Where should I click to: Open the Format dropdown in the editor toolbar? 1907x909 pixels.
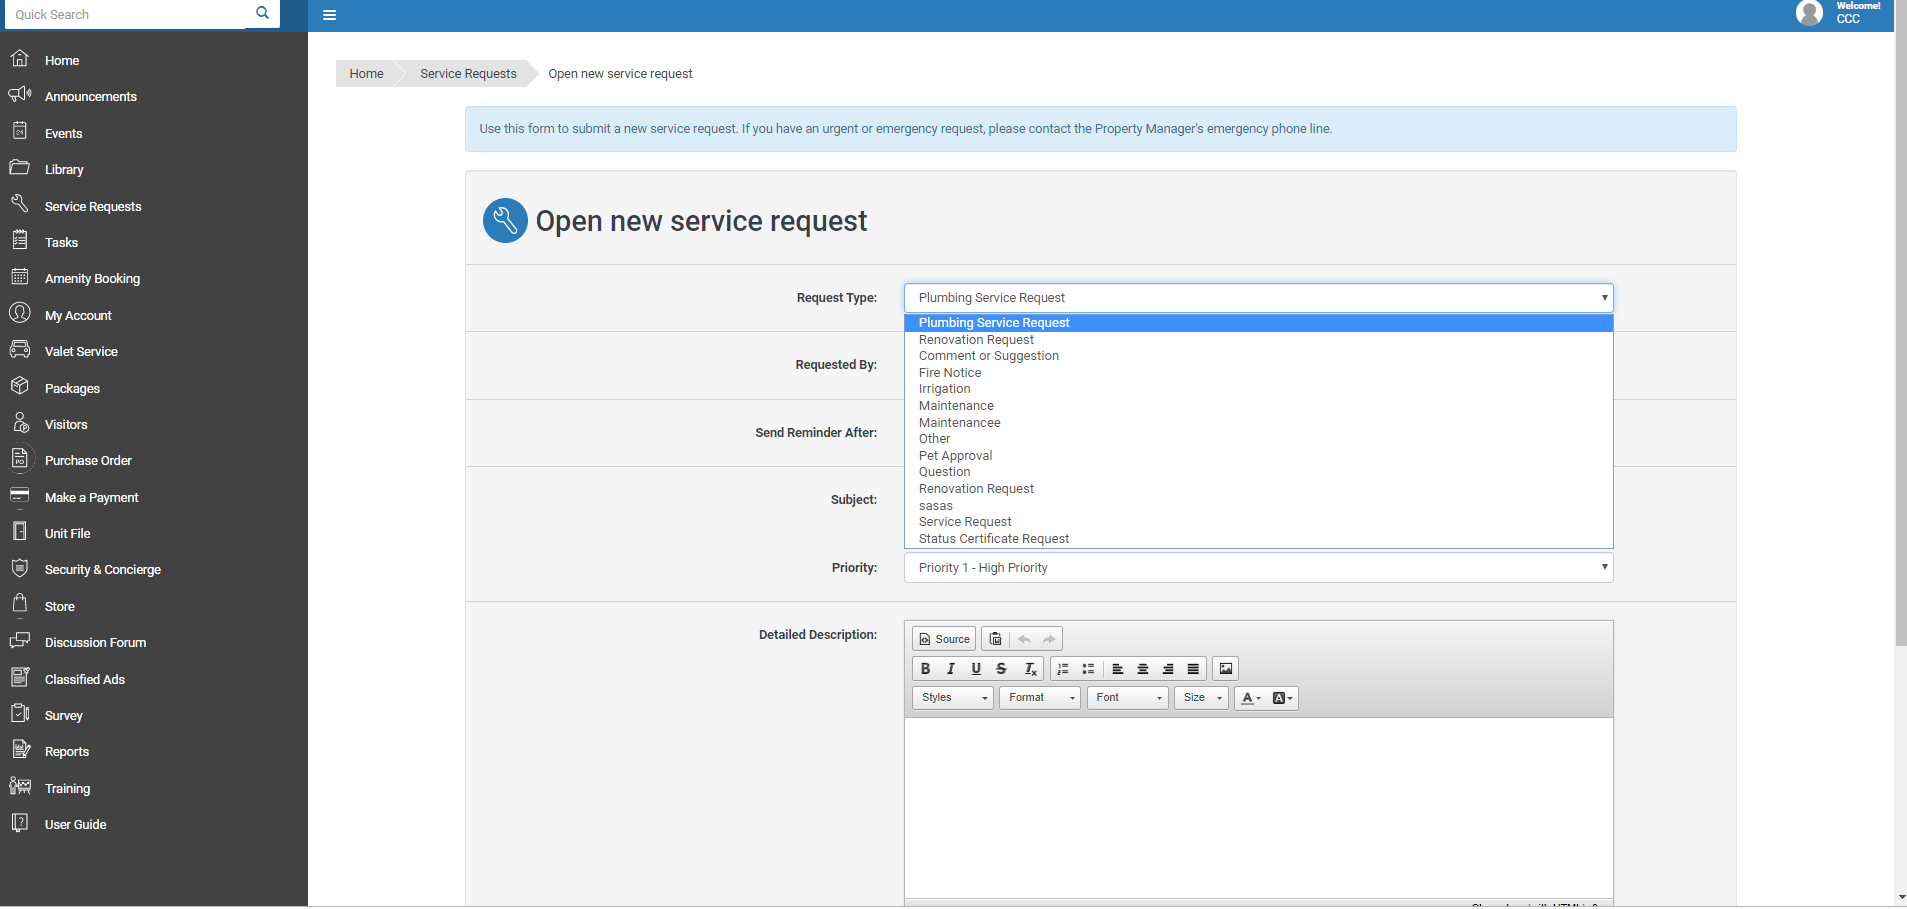[1039, 697]
